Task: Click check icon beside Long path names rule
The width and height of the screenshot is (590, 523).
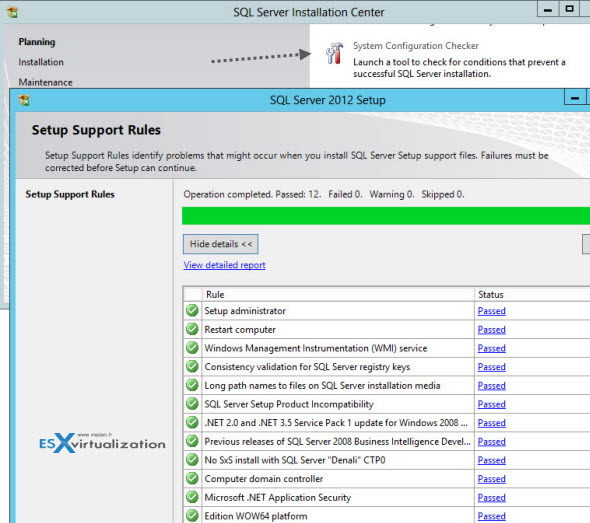Action: (192, 385)
